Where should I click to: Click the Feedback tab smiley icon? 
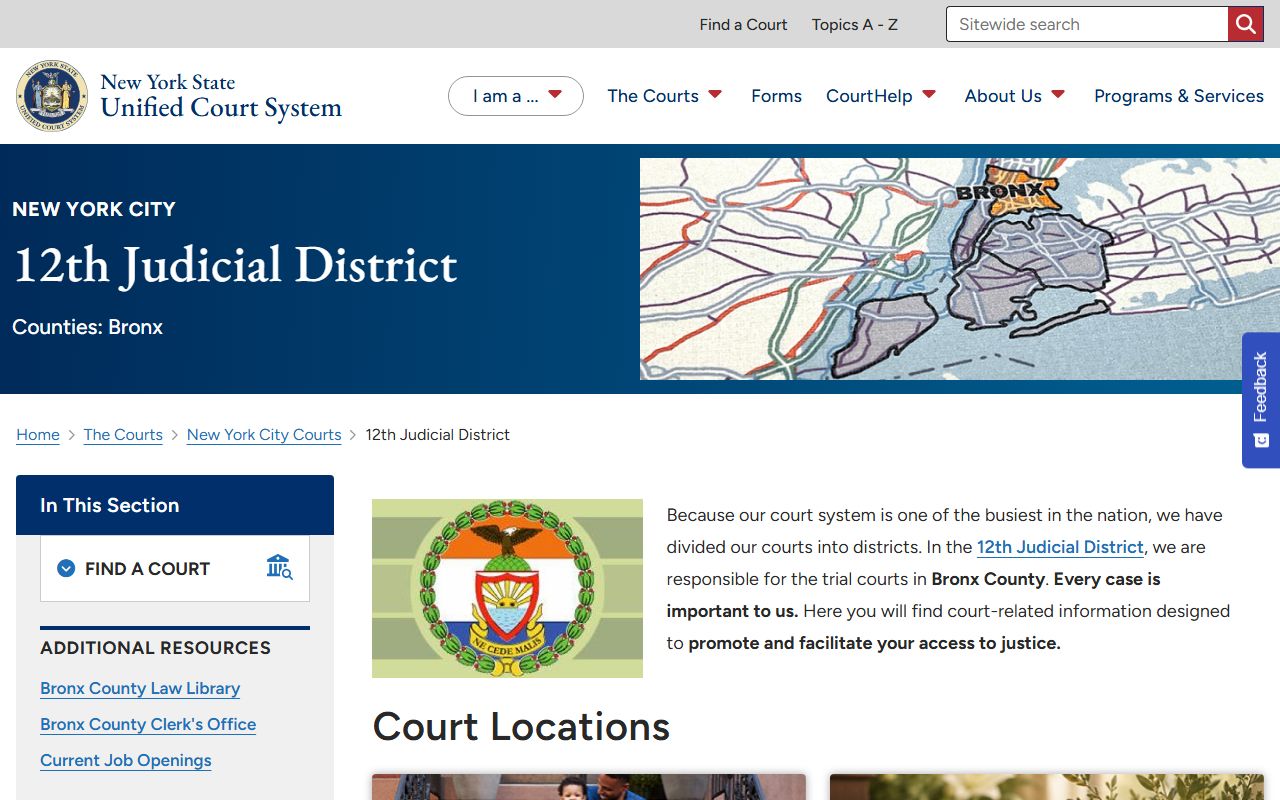pyautogui.click(x=1261, y=440)
